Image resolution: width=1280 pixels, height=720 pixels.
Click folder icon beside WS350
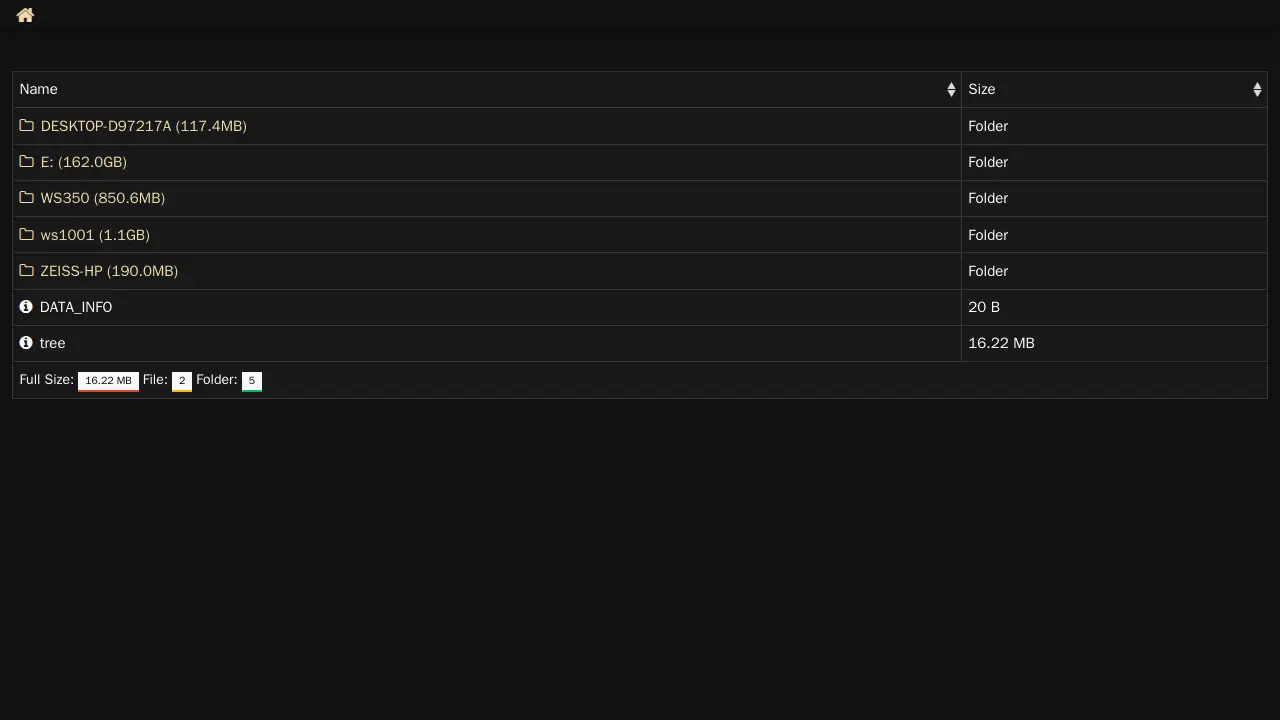pos(27,198)
